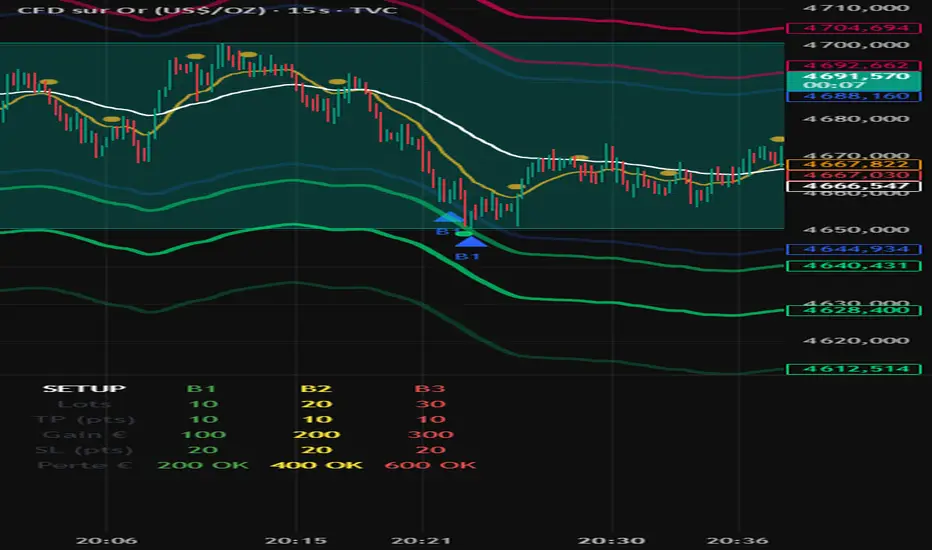
Task: Click the Perte € row label
Action: (x=84, y=465)
